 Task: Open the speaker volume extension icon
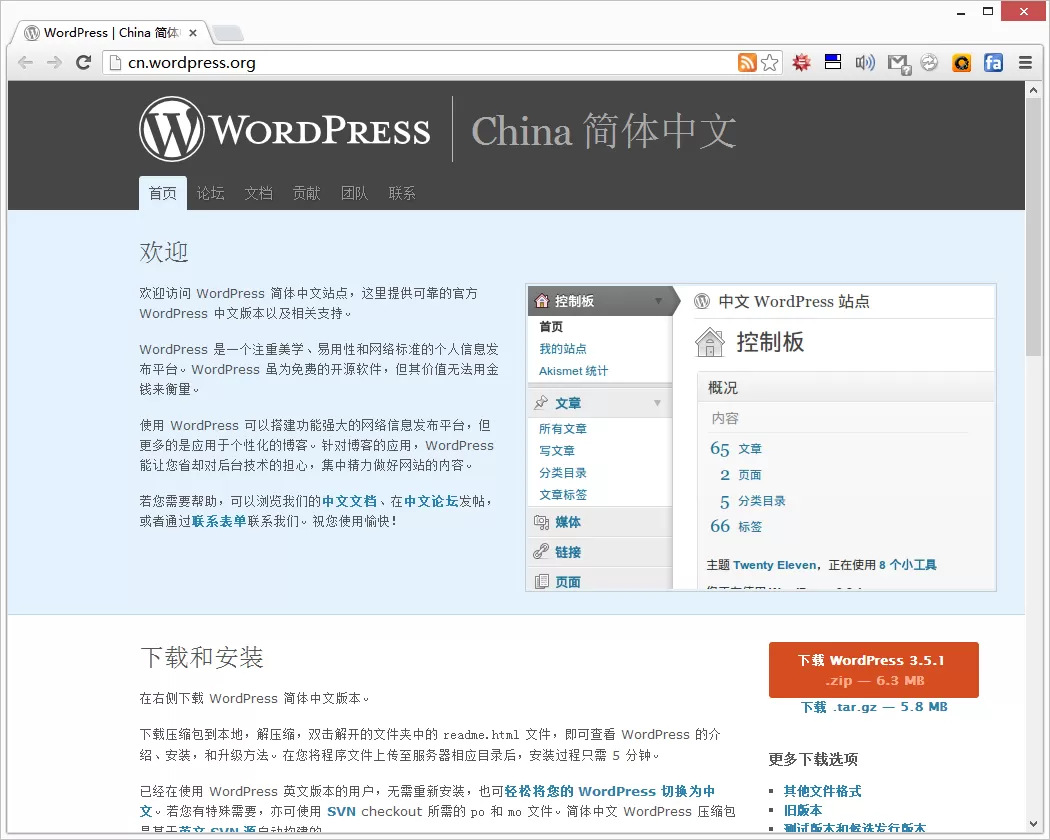coord(865,62)
